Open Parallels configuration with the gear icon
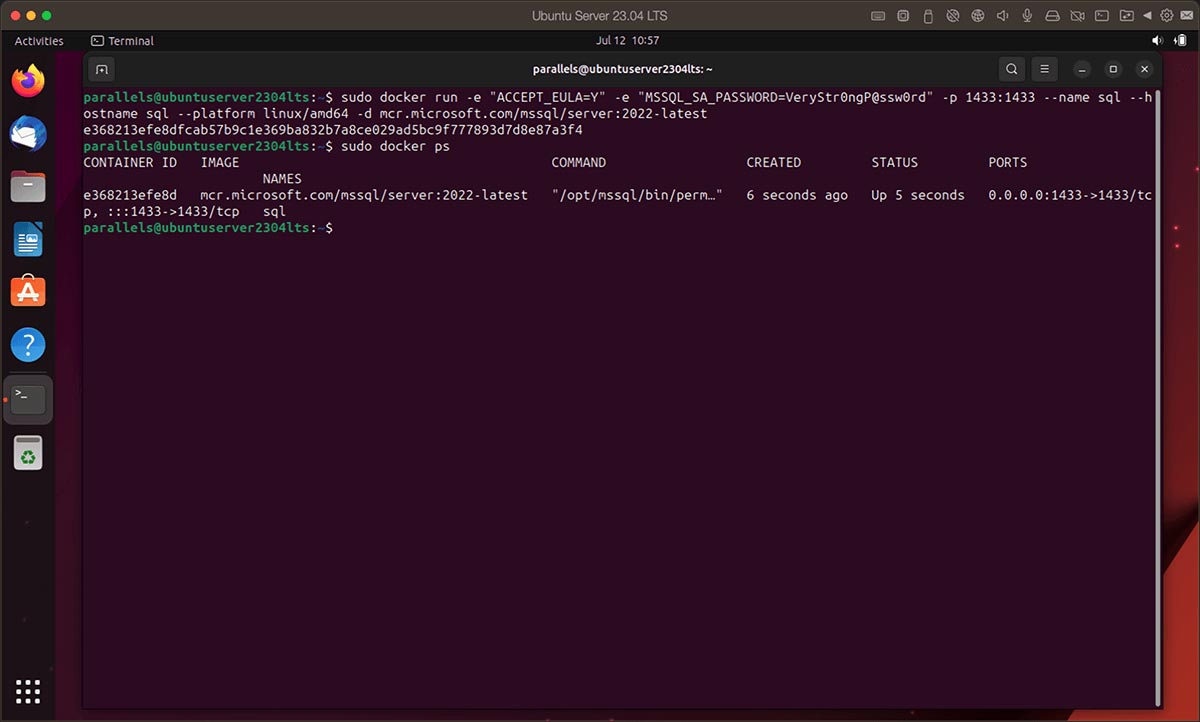This screenshot has height=722, width=1200. 1166,15
